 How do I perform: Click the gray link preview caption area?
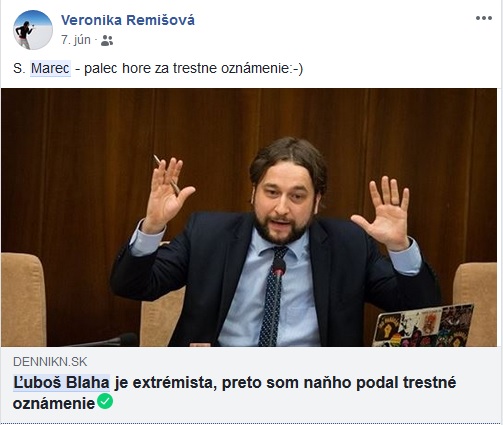click(x=249, y=384)
